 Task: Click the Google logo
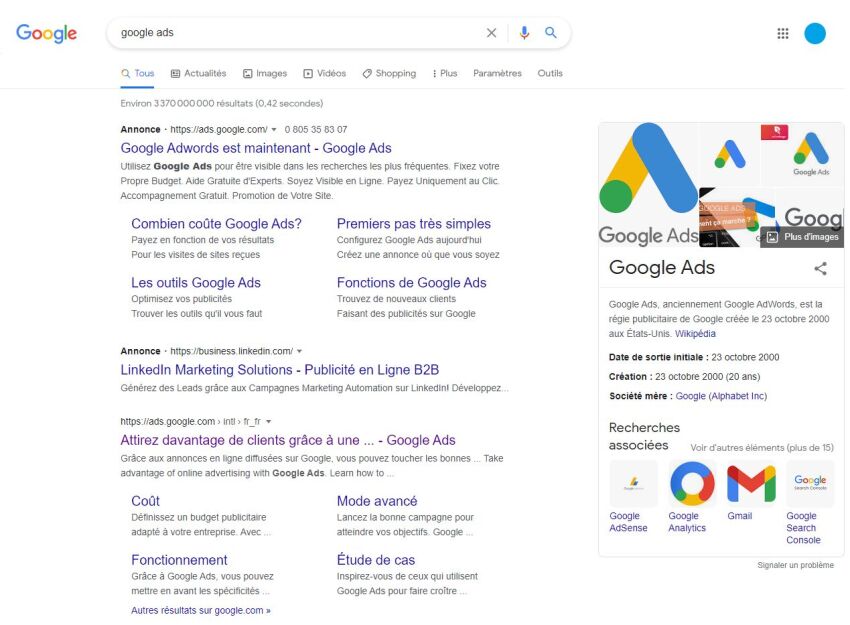click(x=46, y=33)
